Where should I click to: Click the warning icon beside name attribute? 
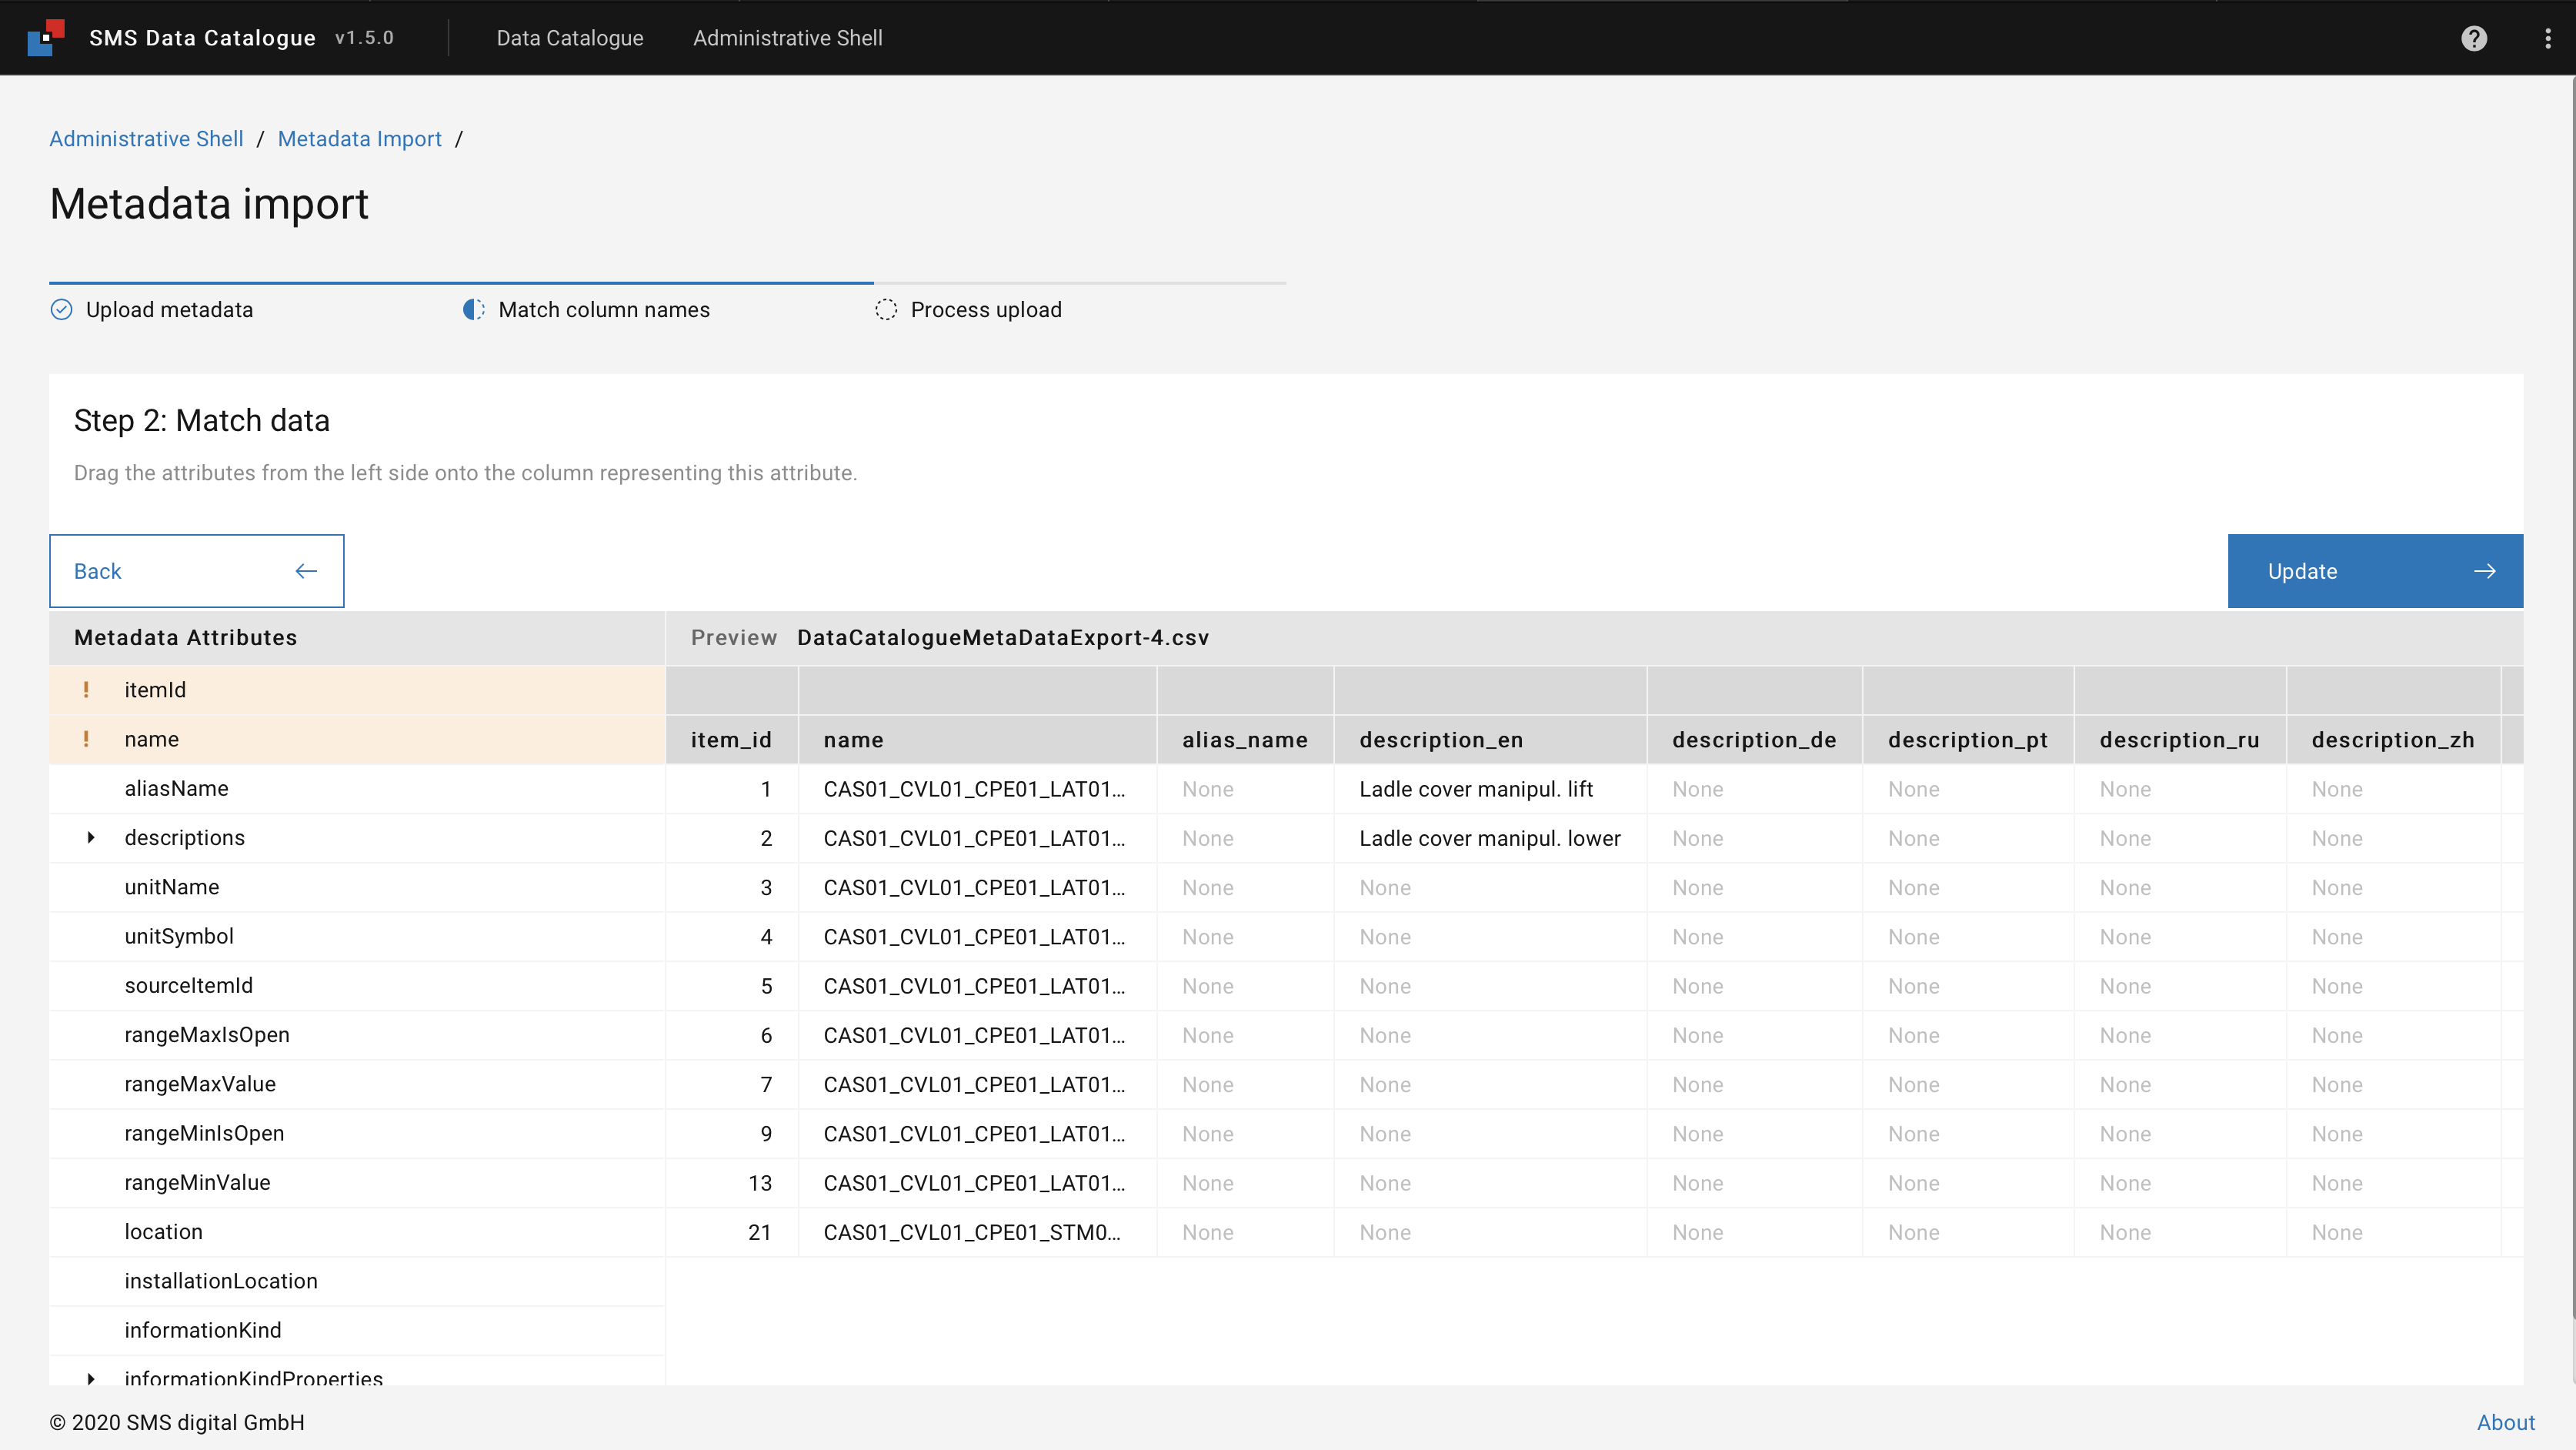pos(86,739)
